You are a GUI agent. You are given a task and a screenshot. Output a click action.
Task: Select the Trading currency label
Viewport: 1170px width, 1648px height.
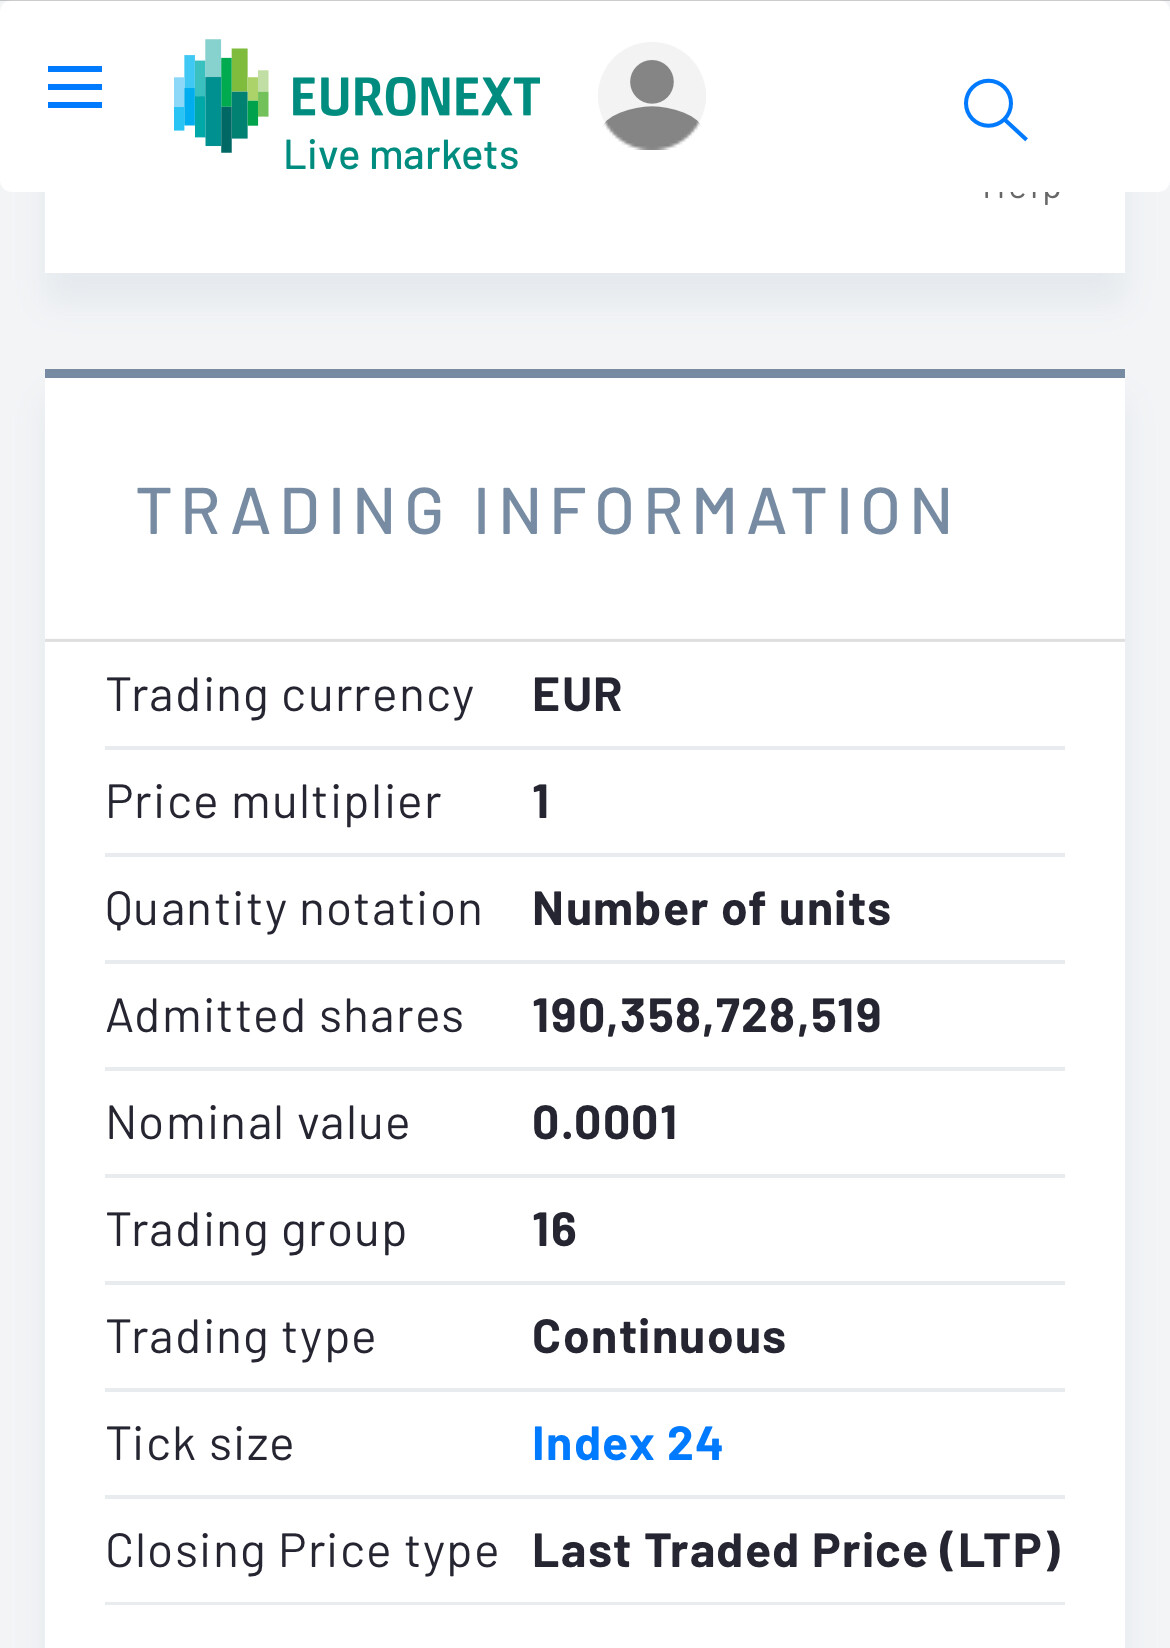[290, 695]
